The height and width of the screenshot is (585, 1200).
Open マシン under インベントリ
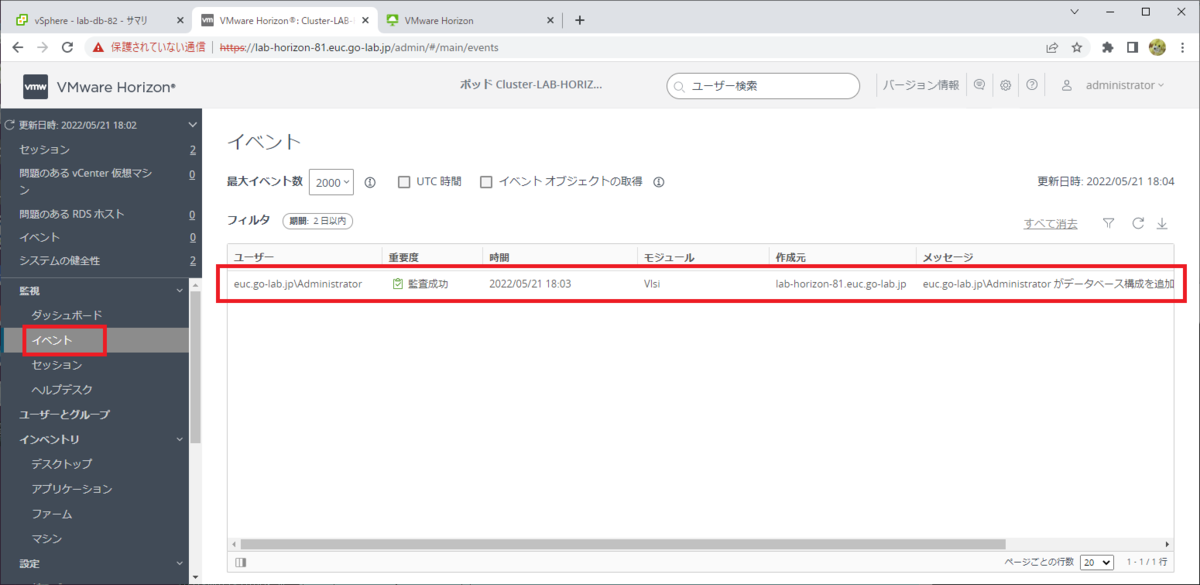46,539
